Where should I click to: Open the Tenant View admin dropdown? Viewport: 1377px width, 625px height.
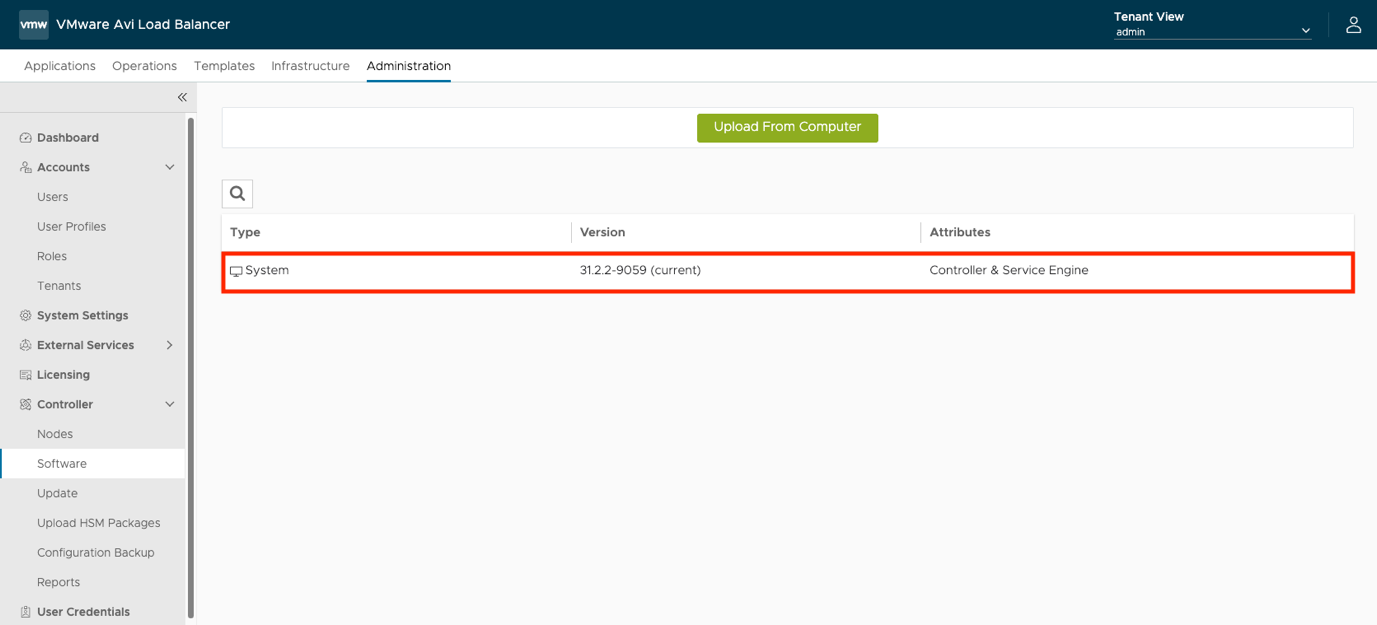pyautogui.click(x=1213, y=31)
